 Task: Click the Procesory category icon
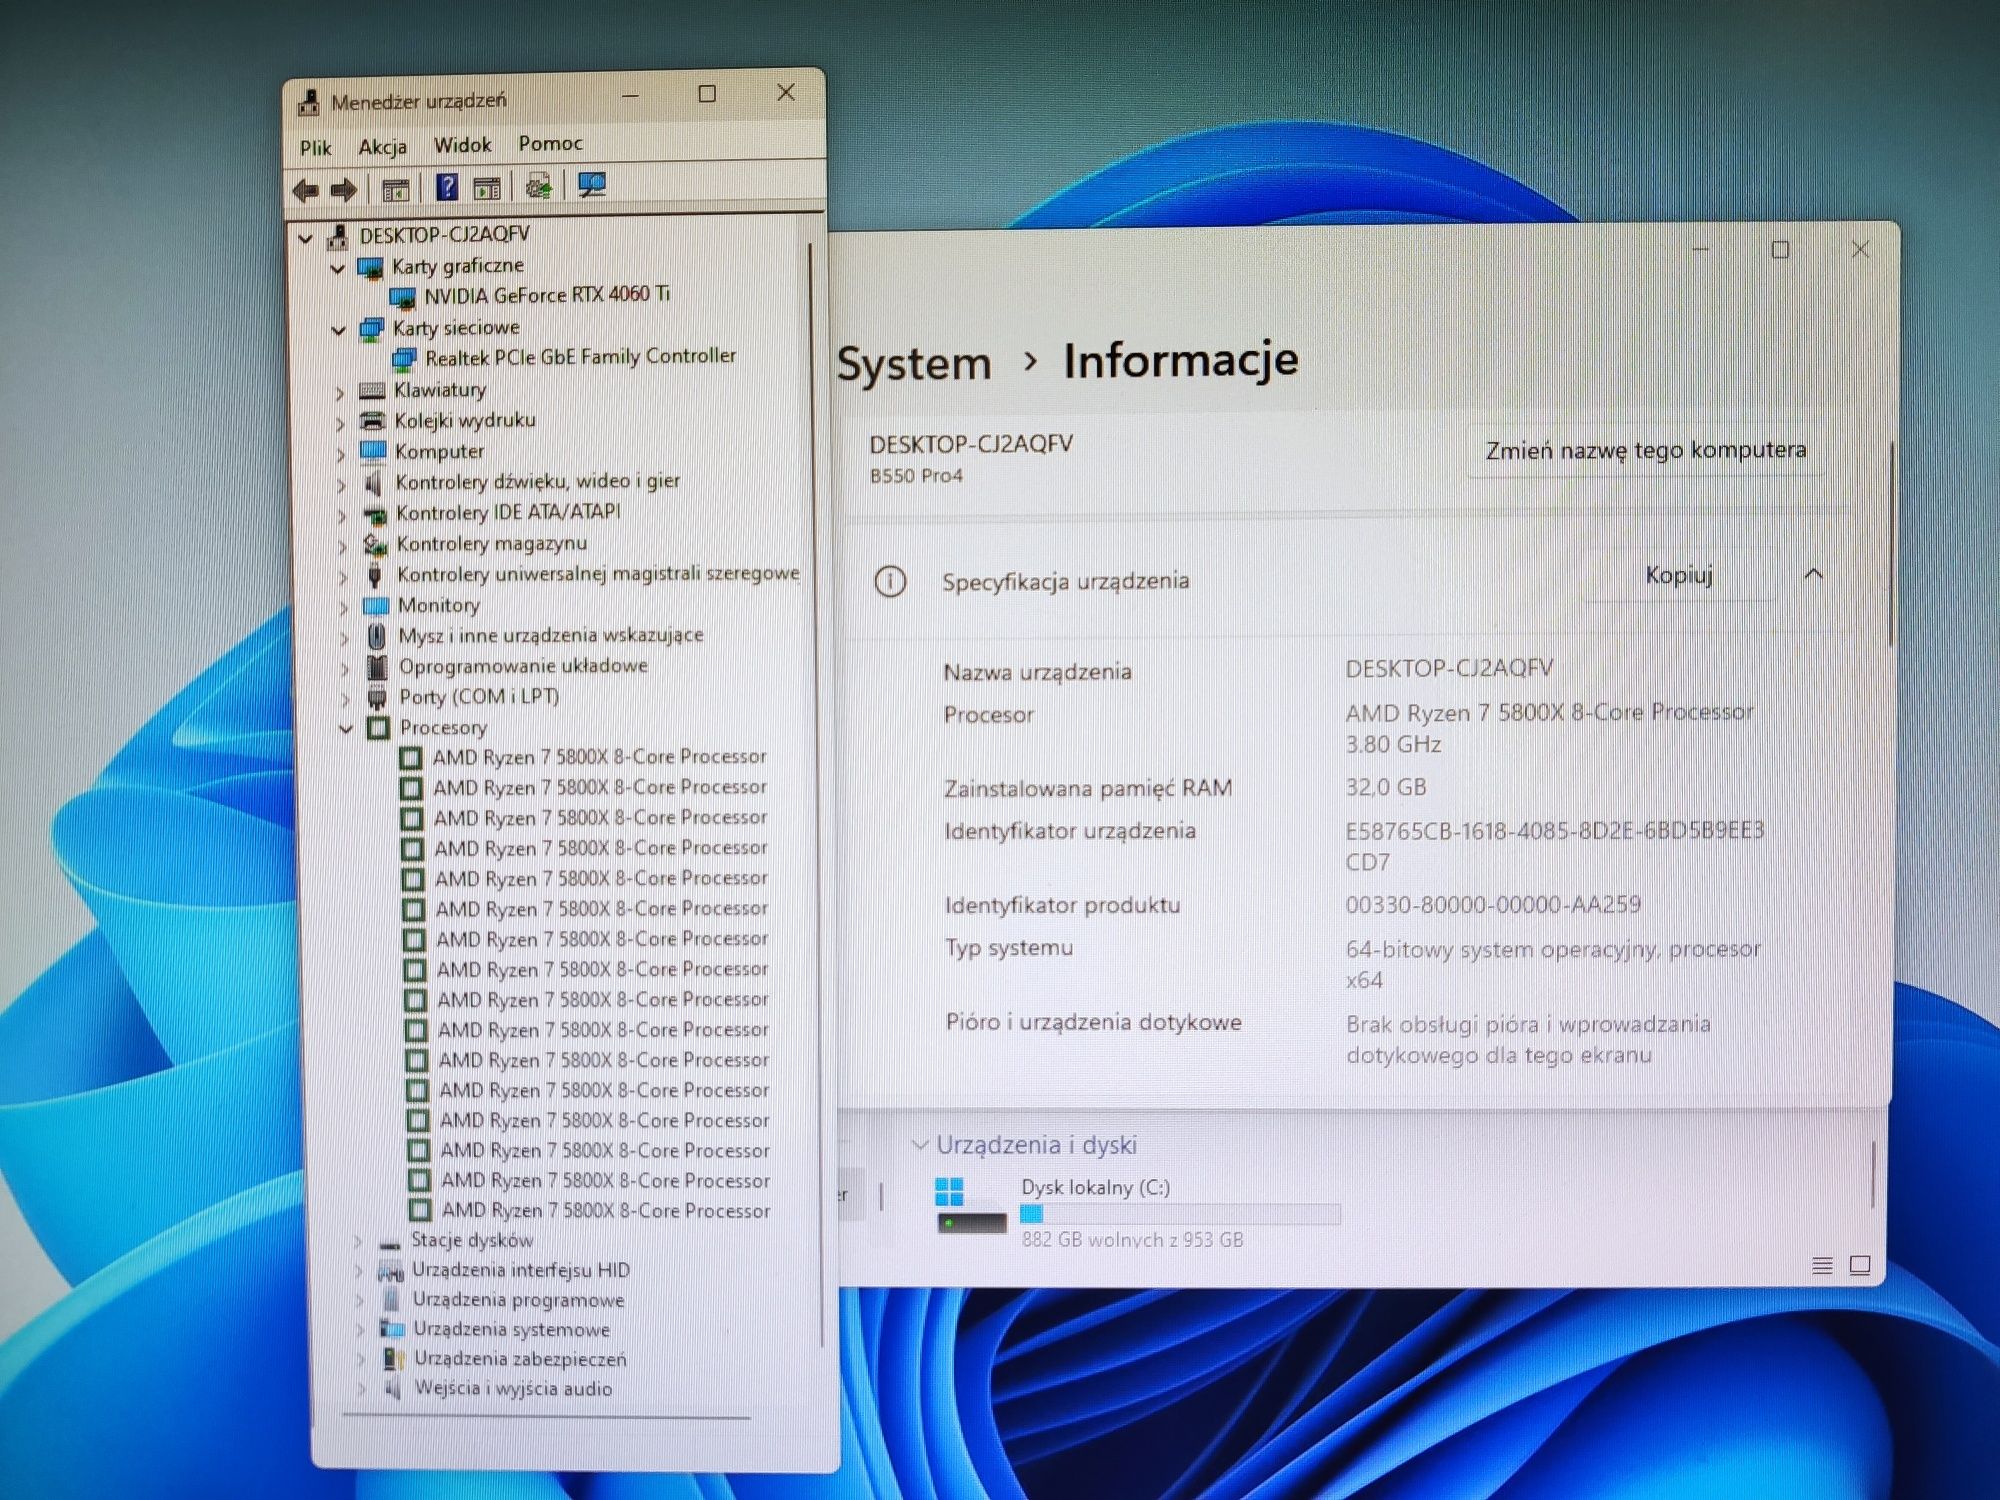(378, 728)
